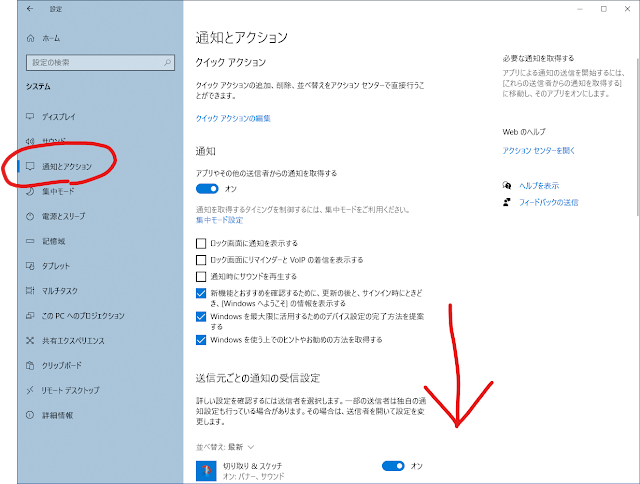
Task: Click the back arrow icon
Action: tap(30, 9)
